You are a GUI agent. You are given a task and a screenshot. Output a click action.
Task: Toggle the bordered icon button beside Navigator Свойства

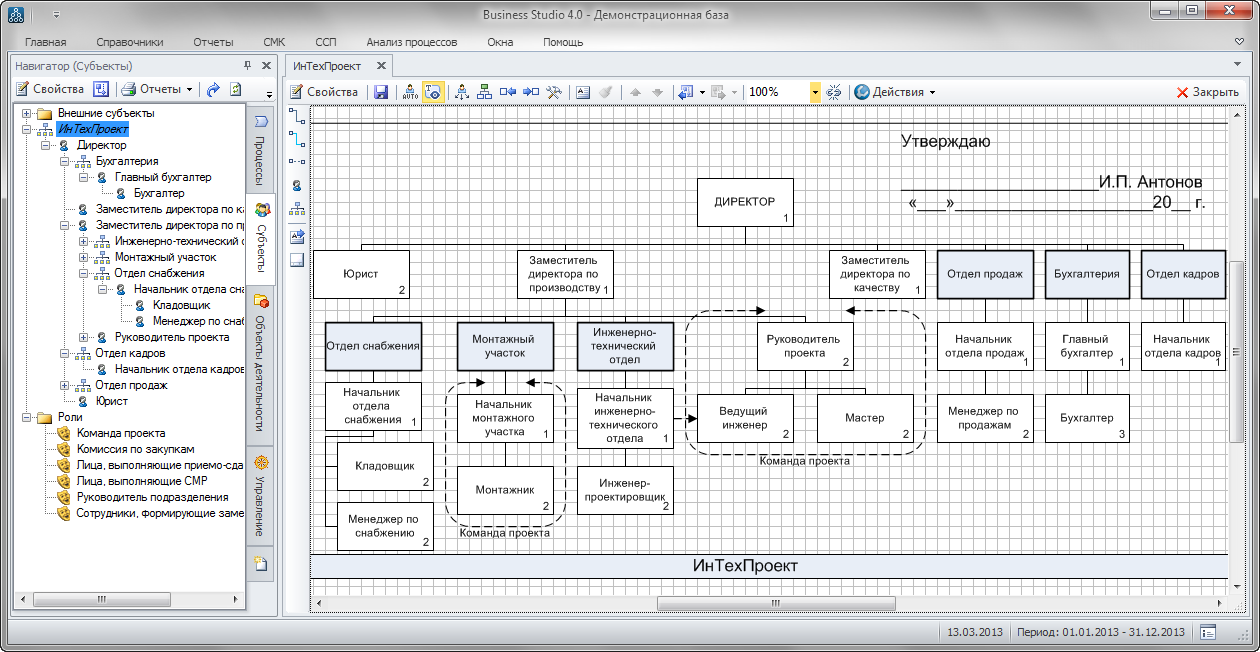pyautogui.click(x=101, y=89)
